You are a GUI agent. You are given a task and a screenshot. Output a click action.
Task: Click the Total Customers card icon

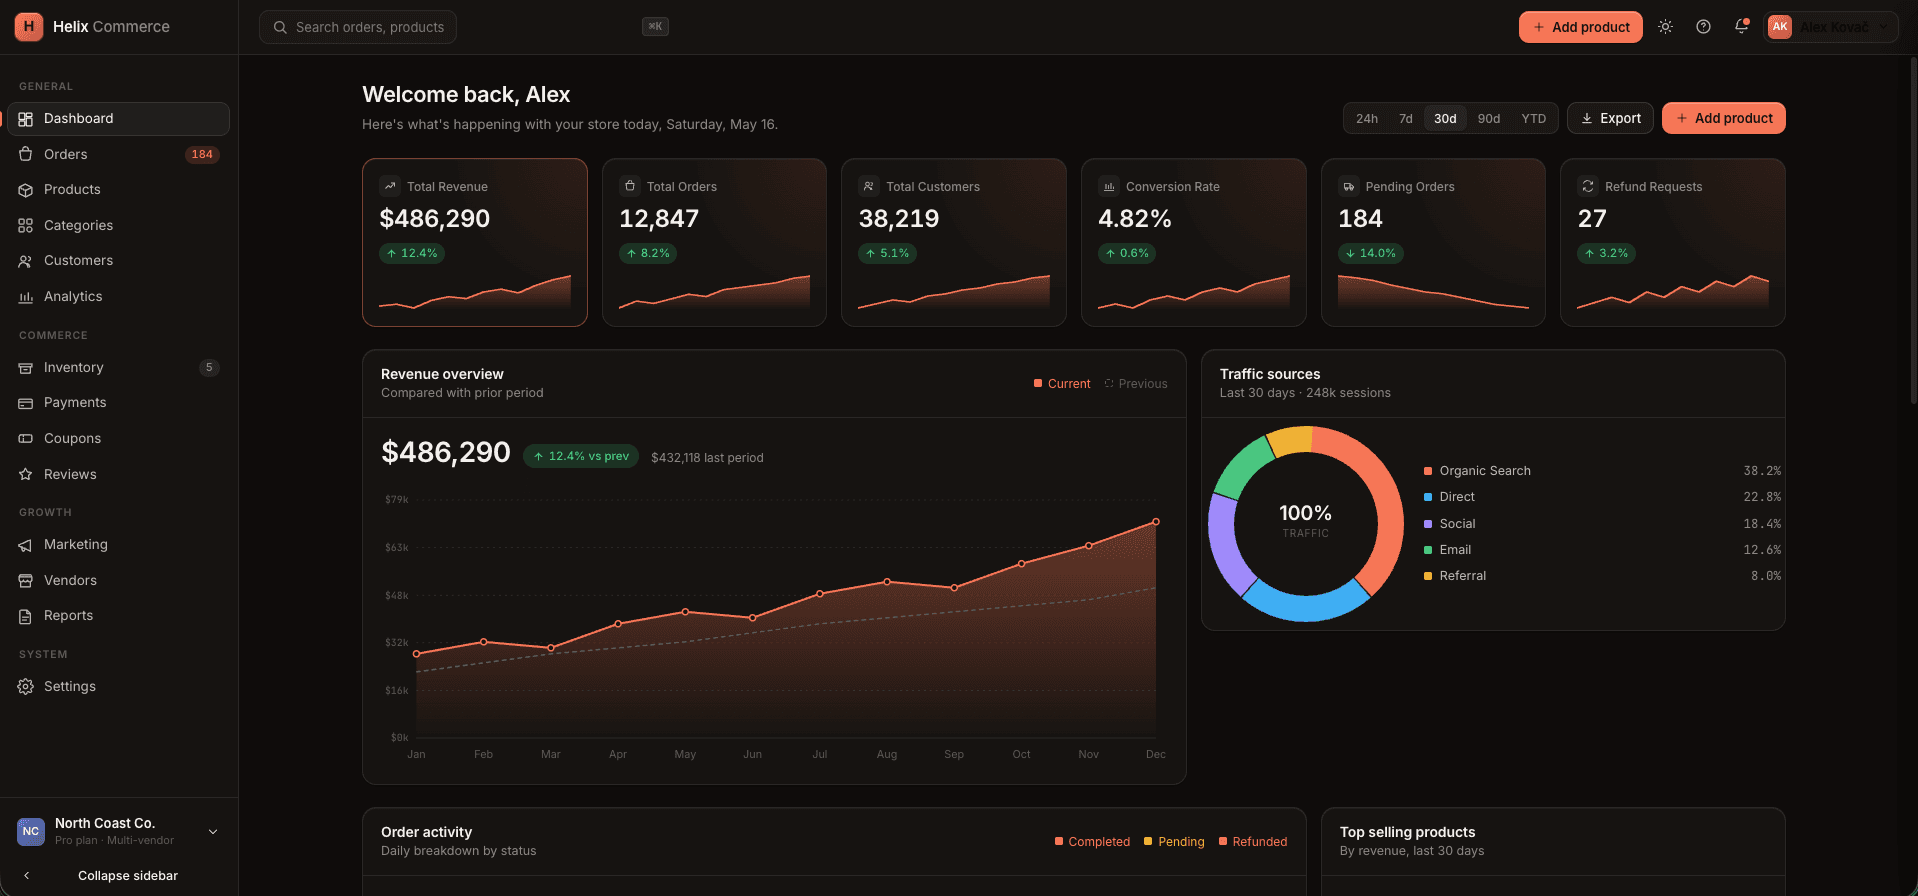[x=869, y=186]
